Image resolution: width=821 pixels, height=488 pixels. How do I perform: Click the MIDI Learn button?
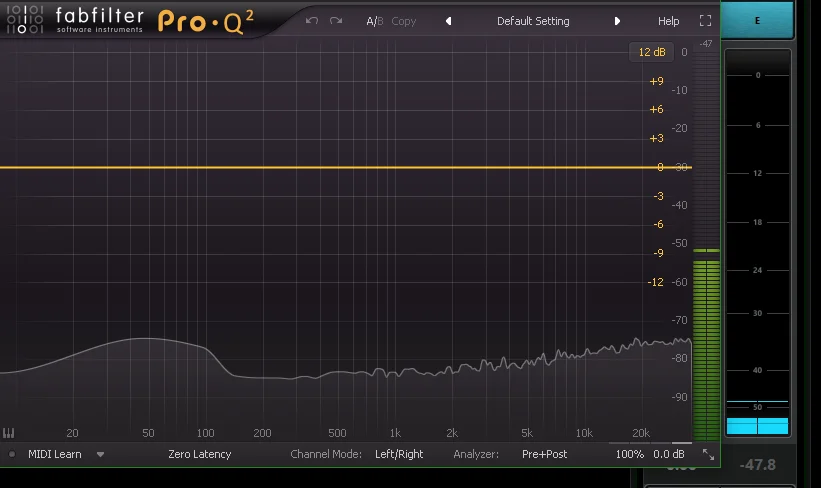coord(54,454)
